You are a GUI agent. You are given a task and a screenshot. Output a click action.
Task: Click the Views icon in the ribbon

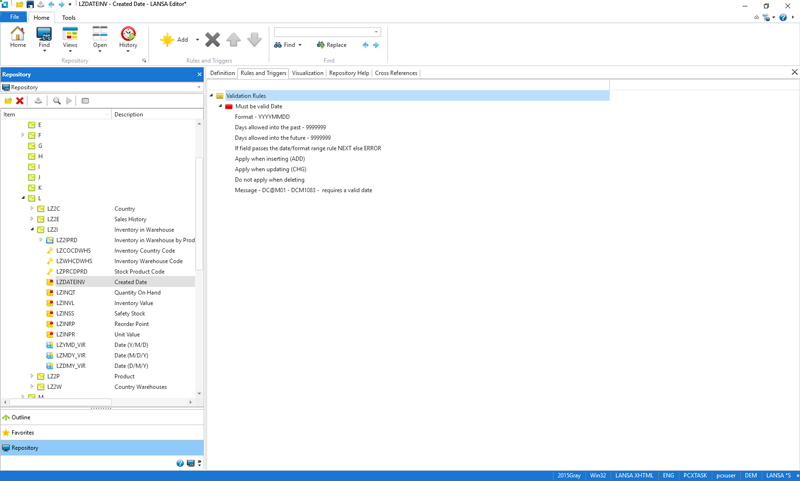70,38
